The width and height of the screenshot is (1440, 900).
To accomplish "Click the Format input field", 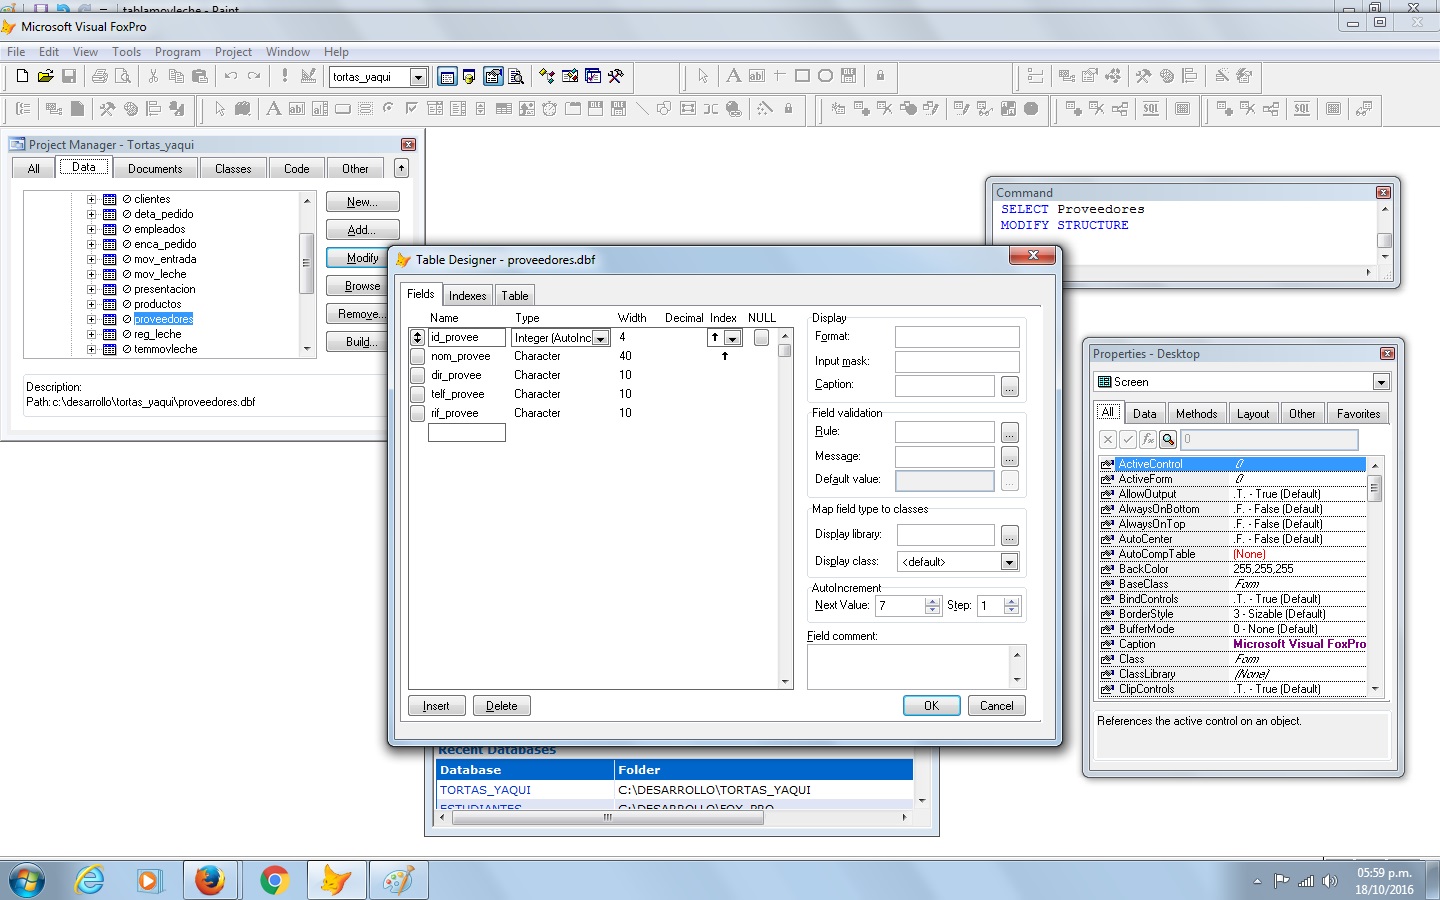I will tap(957, 337).
